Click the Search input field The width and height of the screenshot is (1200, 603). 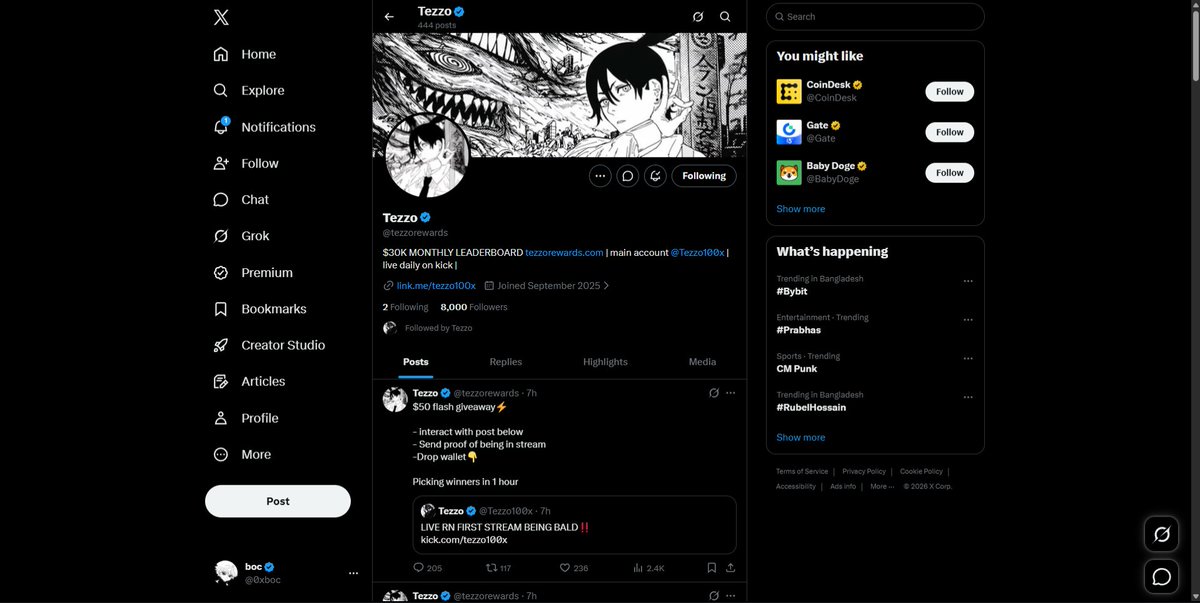pos(875,17)
